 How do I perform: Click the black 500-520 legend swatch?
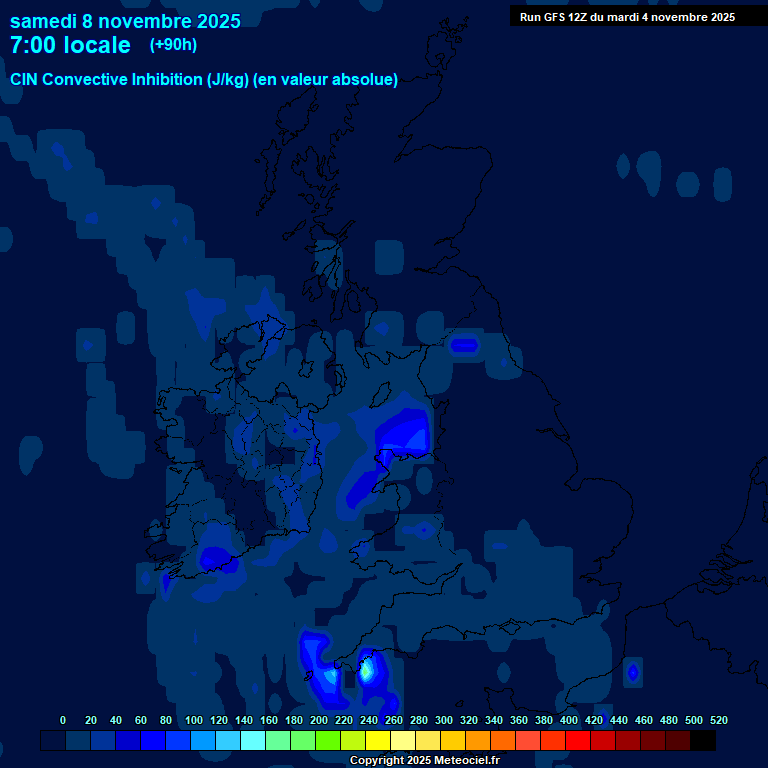coord(703,741)
